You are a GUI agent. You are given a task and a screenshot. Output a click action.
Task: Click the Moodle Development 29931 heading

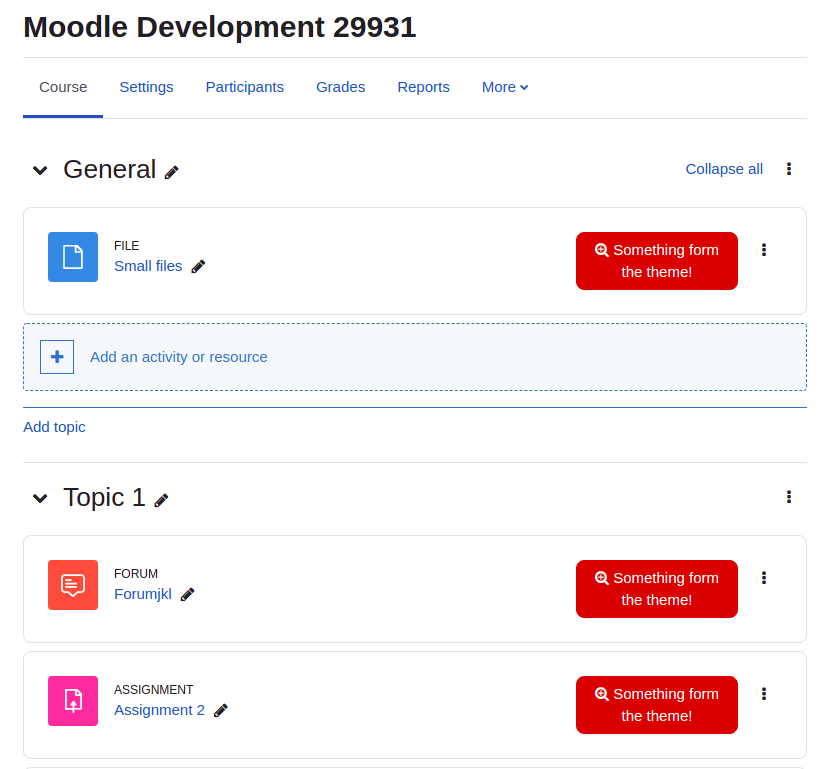(x=220, y=27)
